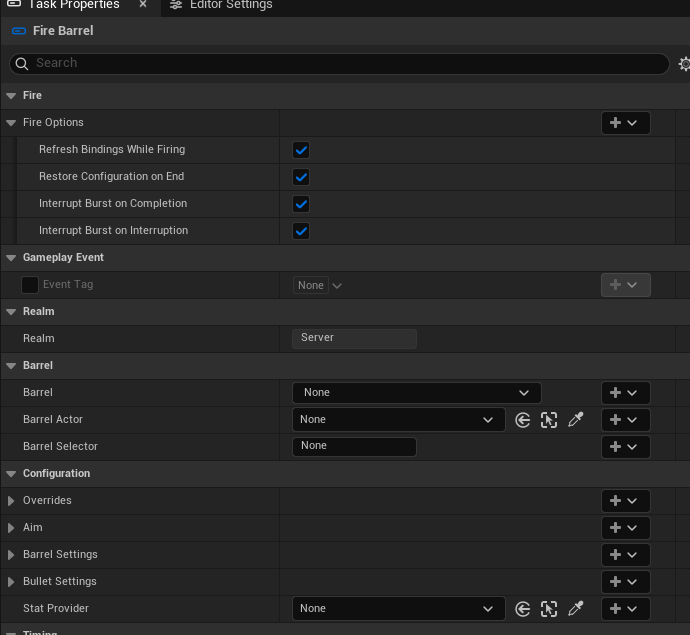Use selected asset for Barrel Actor
Viewport: 690px width, 635px height.
point(522,420)
